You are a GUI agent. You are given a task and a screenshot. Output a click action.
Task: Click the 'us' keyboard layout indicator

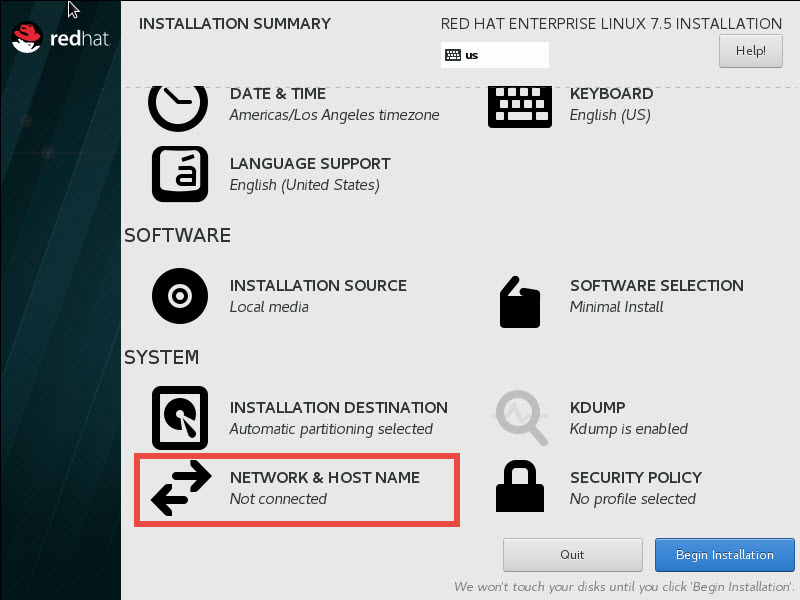coord(494,55)
